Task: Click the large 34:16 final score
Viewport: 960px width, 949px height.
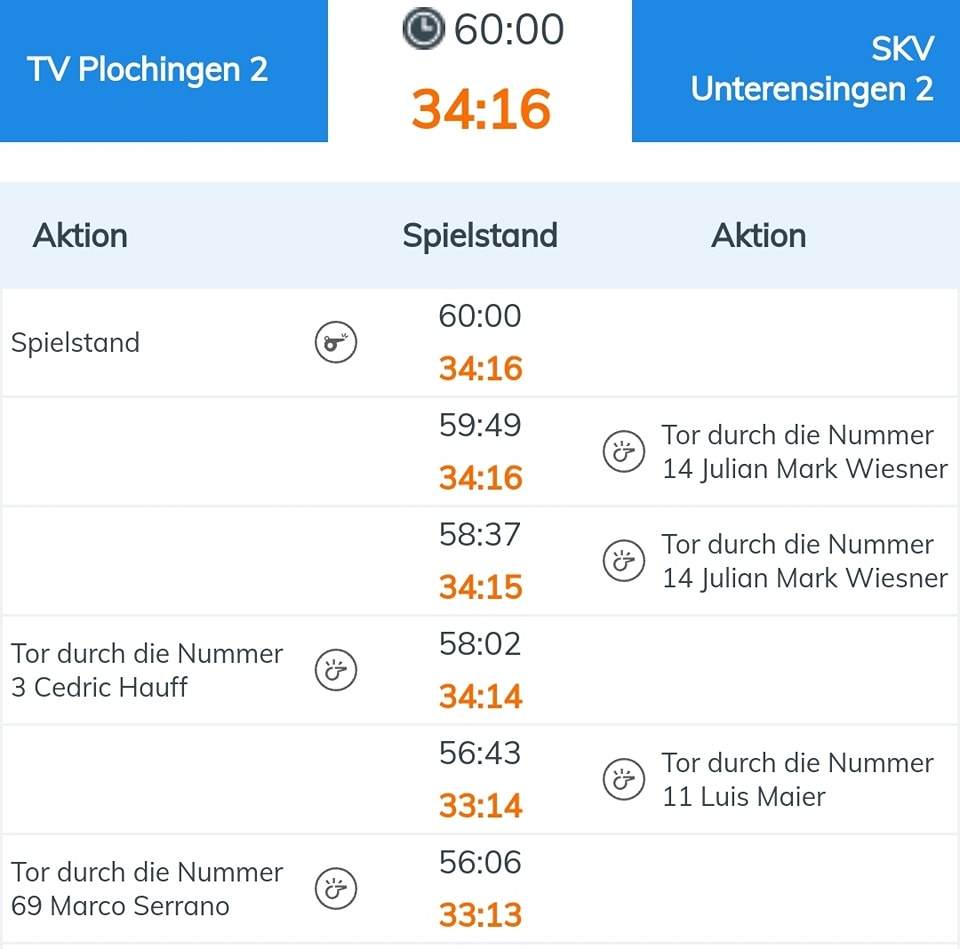Action: (x=481, y=109)
